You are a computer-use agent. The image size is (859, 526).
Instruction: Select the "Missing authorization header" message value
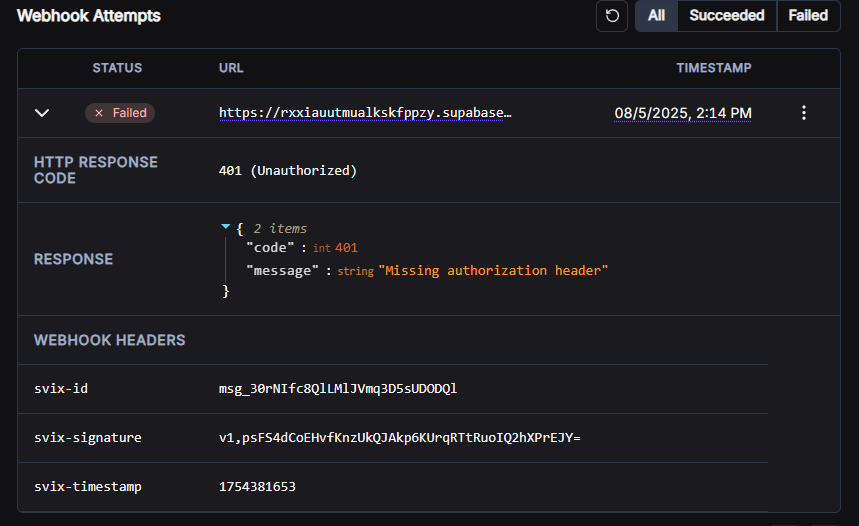(493, 271)
